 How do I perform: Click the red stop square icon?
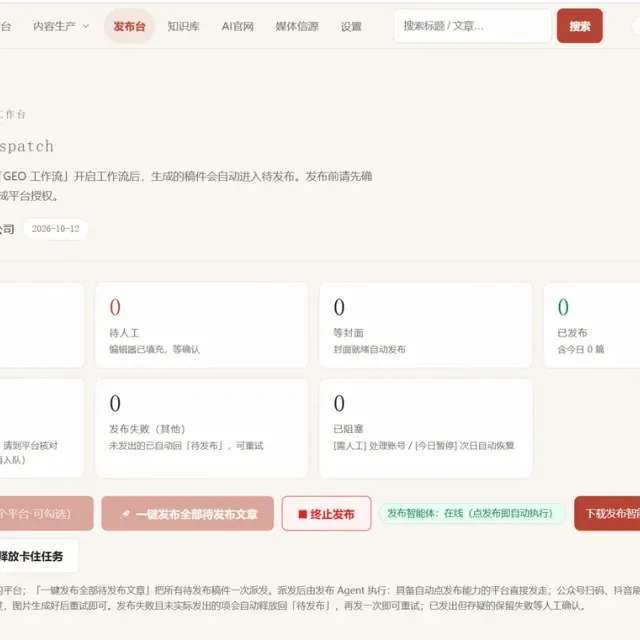pyautogui.click(x=302, y=514)
